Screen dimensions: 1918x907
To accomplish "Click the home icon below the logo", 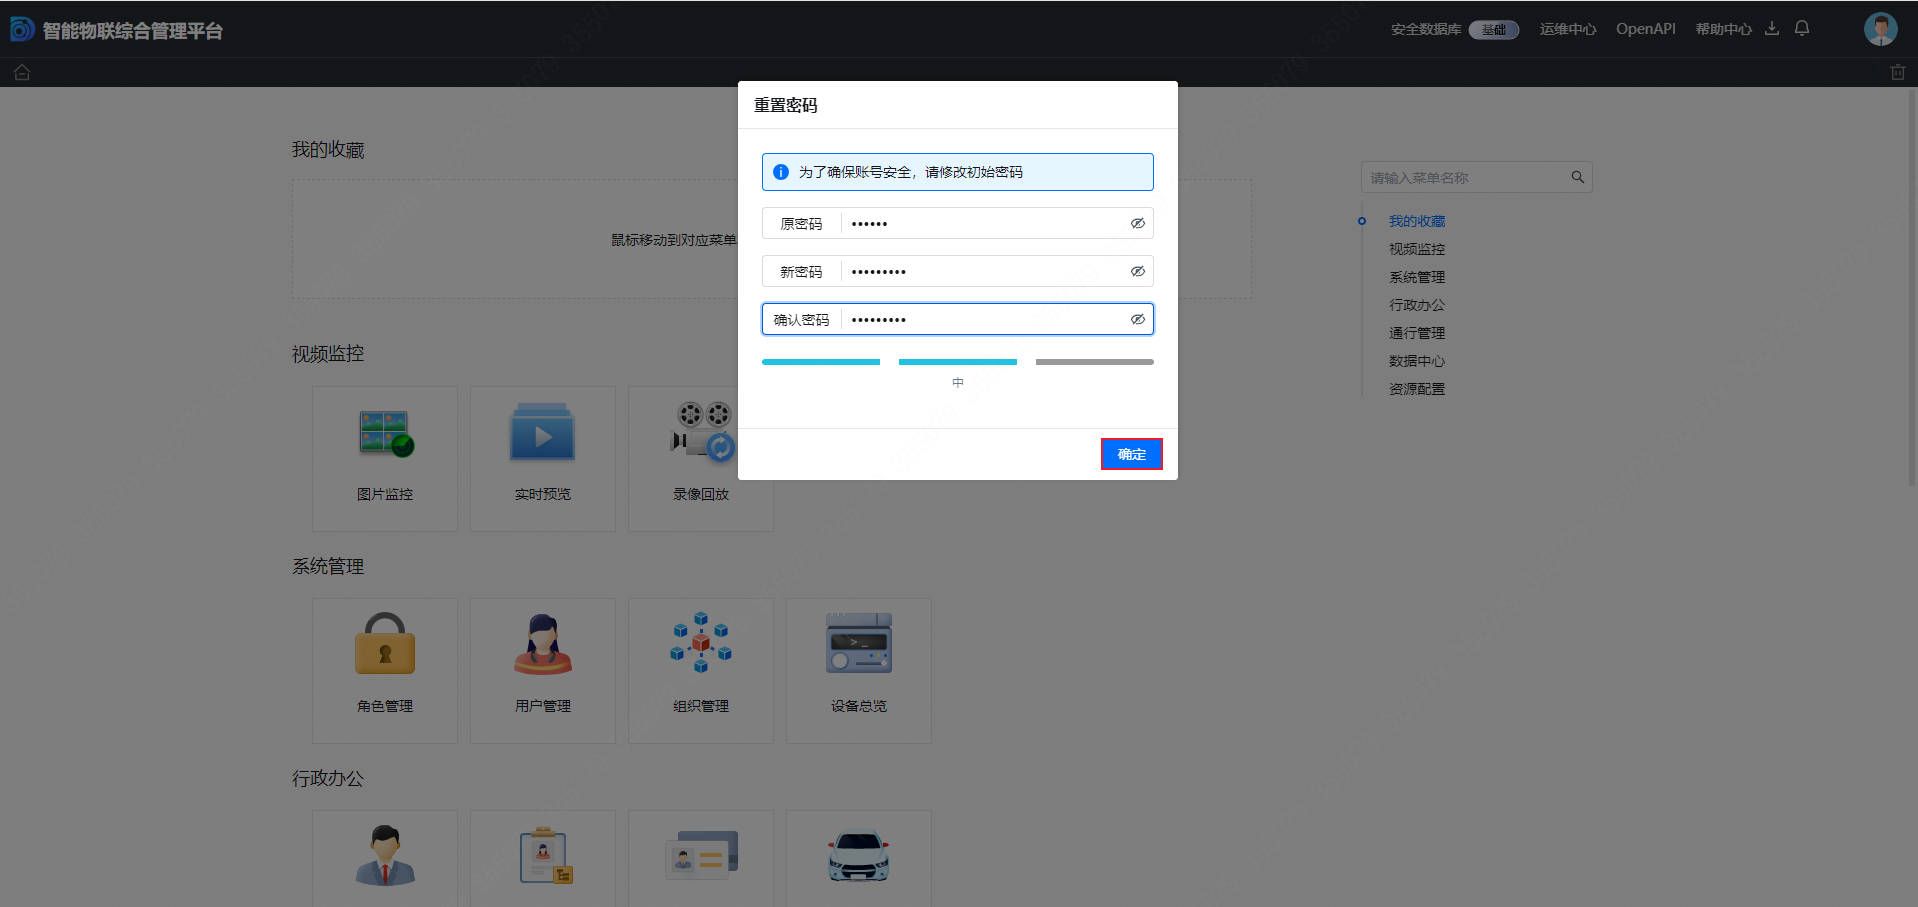I will pyautogui.click(x=22, y=72).
